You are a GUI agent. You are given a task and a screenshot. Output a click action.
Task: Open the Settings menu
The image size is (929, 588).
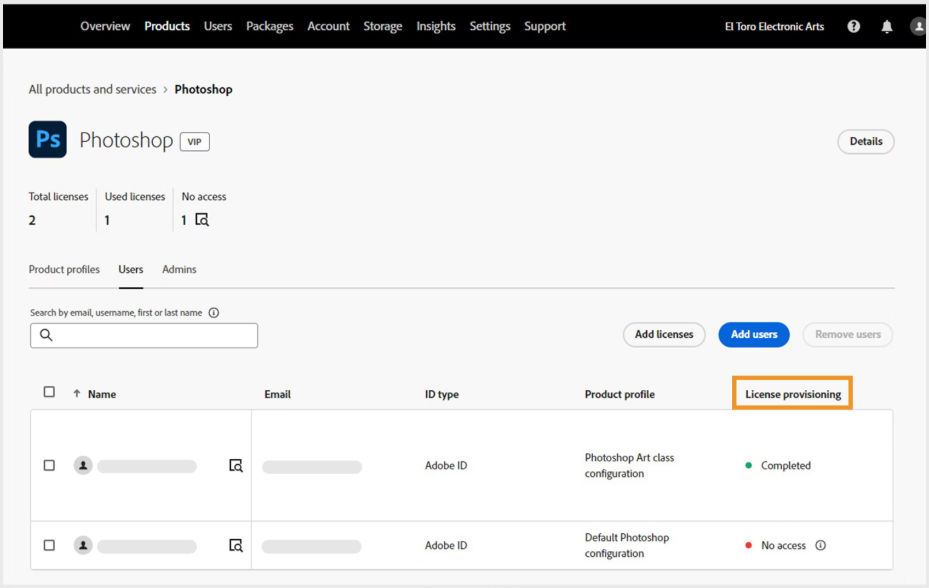pos(490,26)
